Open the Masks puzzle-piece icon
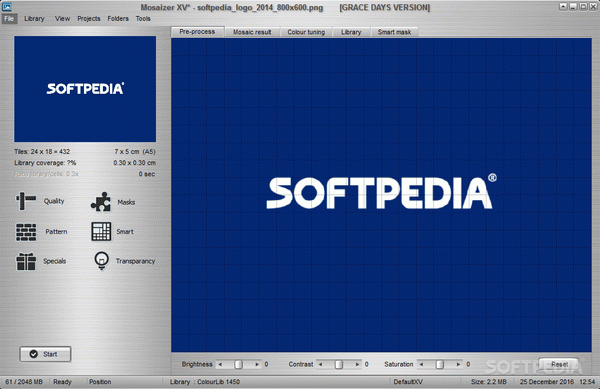Screen dimensions: 600x389 [x=101, y=202]
